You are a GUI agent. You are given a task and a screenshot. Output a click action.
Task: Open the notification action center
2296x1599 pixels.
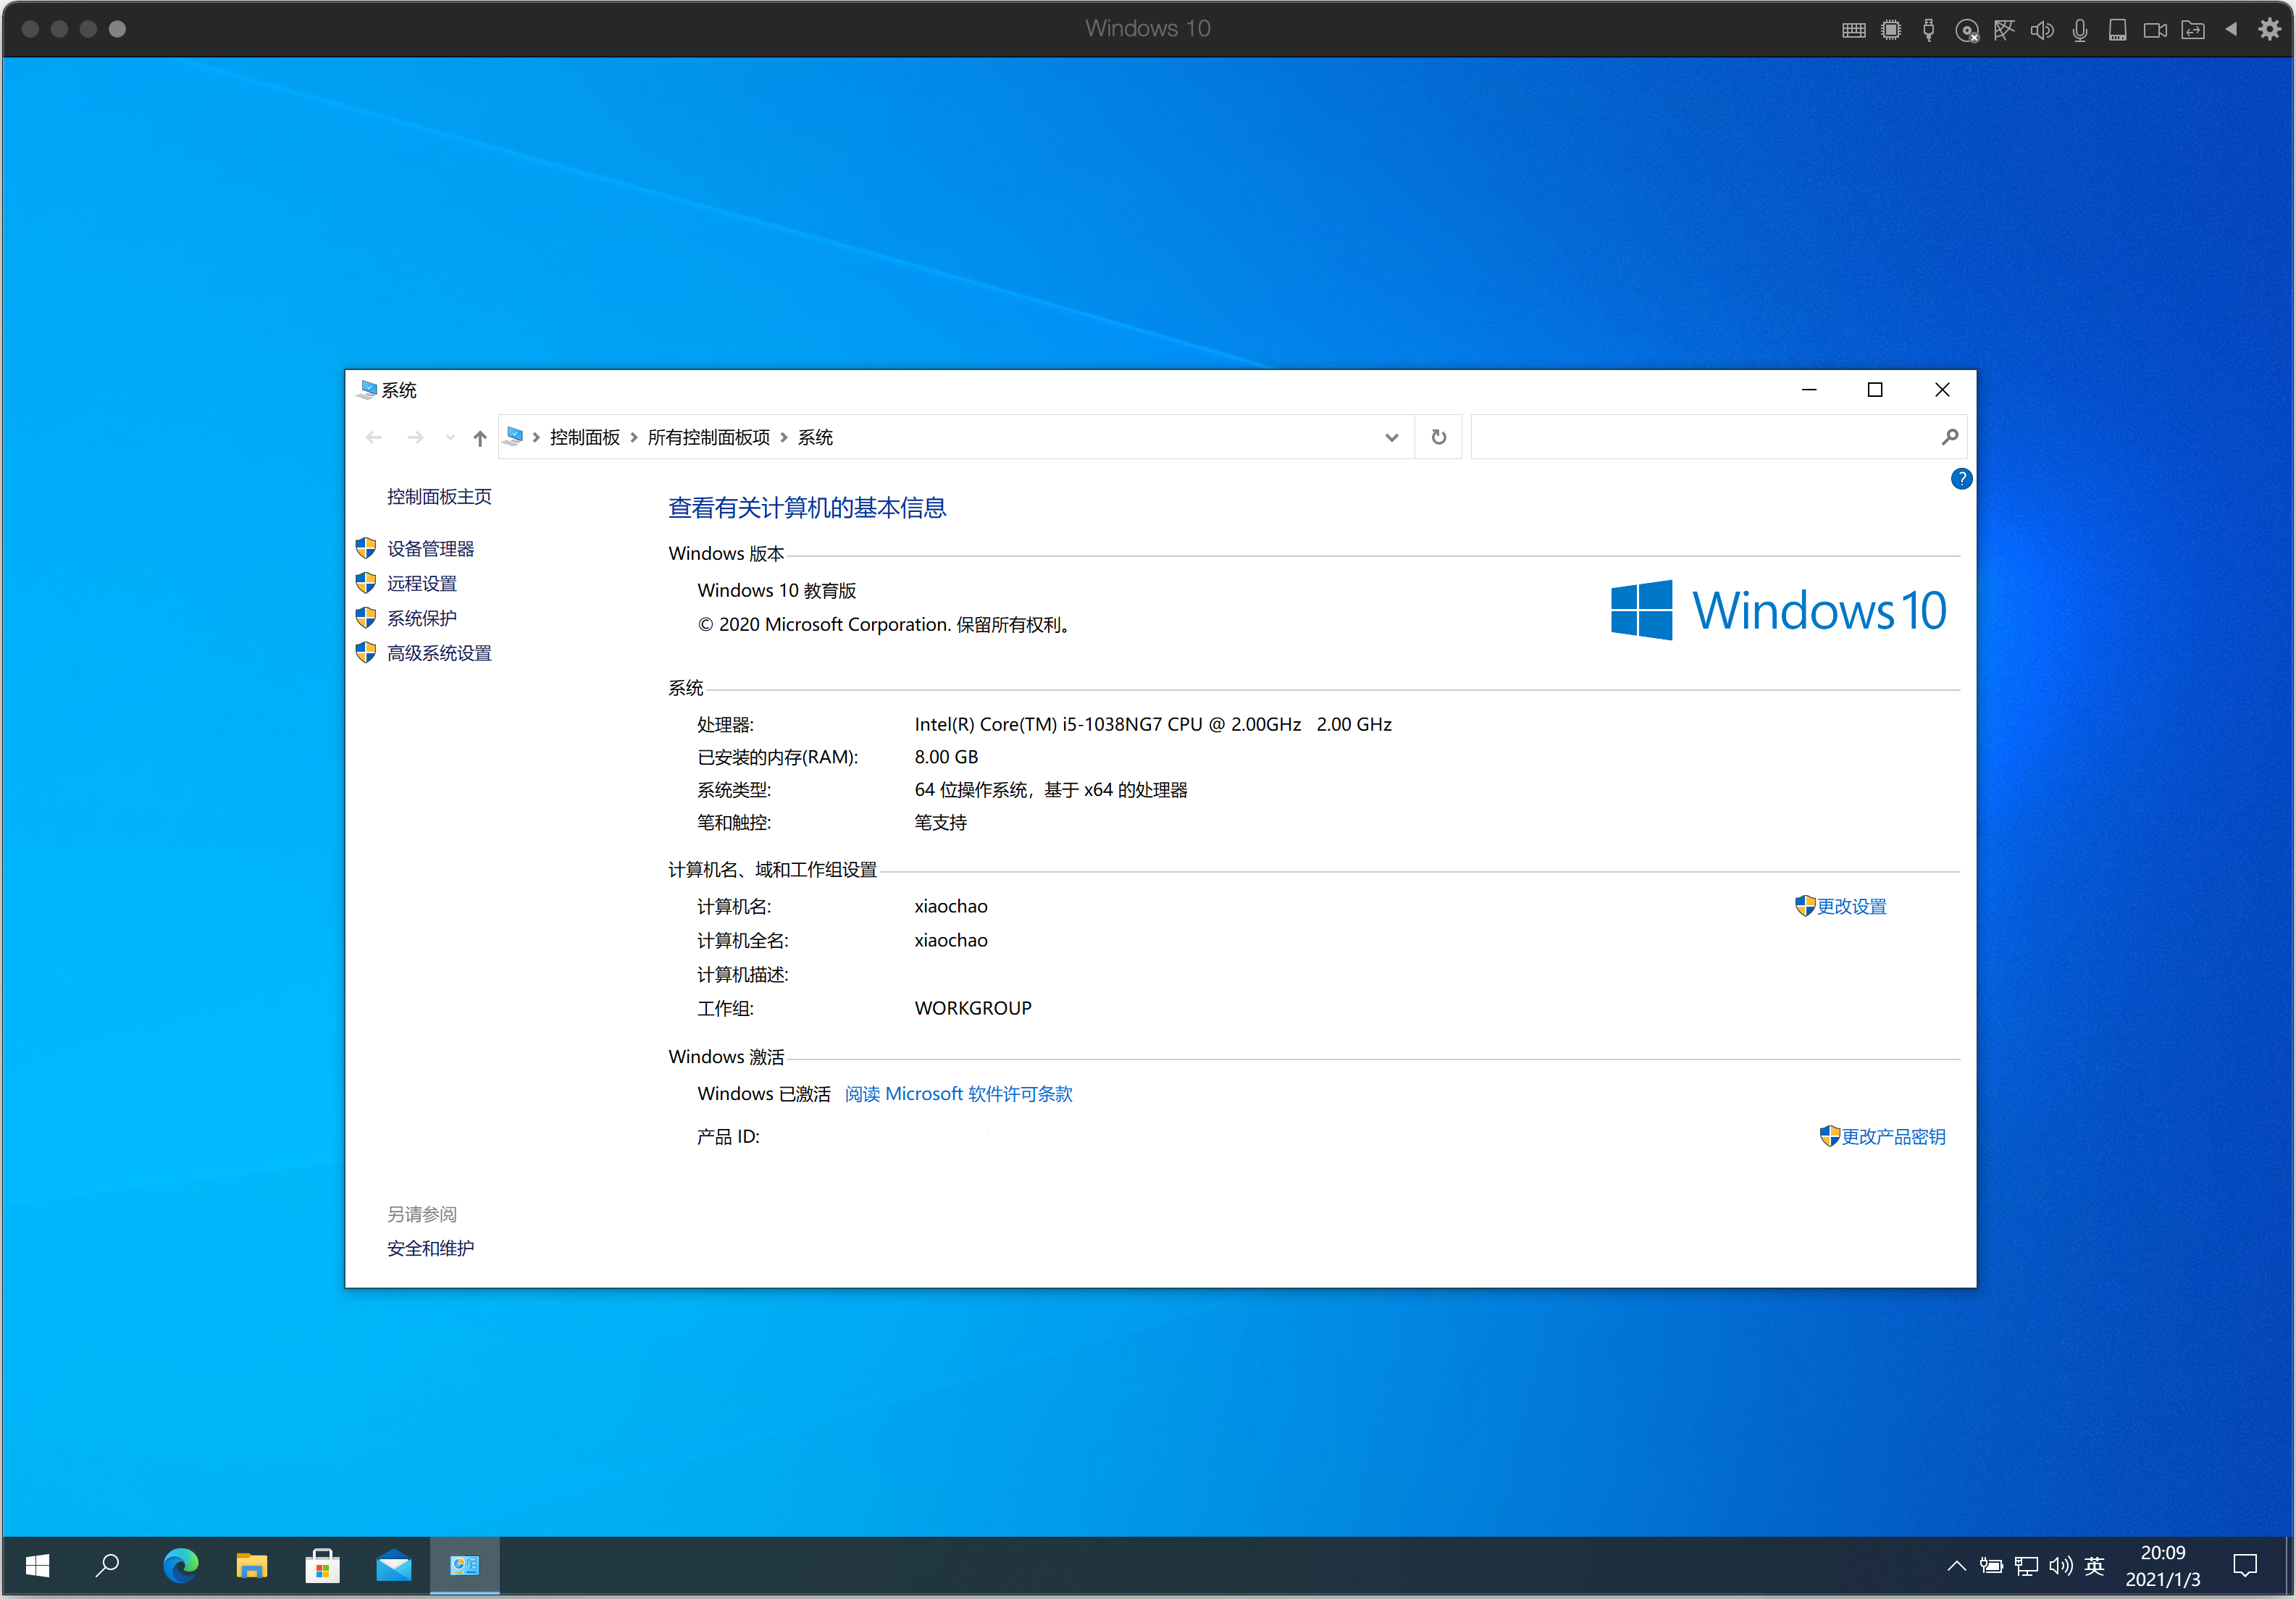pyautogui.click(x=2245, y=1566)
